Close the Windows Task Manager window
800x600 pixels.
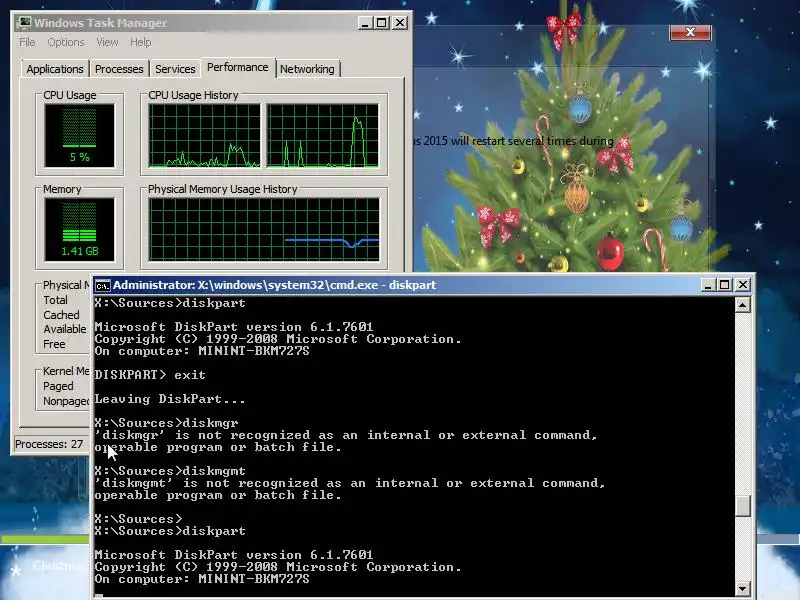pos(400,23)
